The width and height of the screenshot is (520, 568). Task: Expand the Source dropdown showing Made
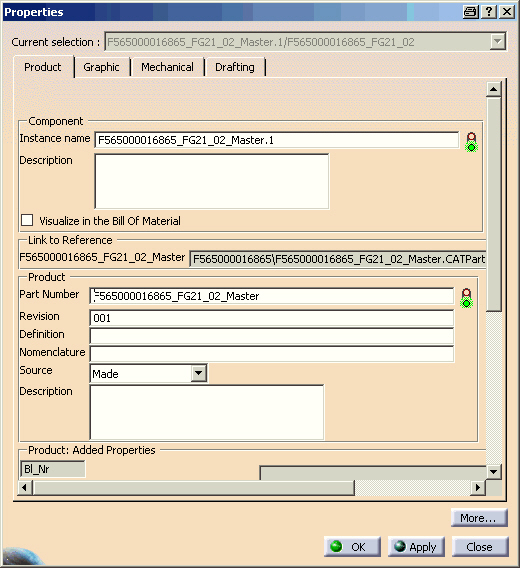tap(199, 373)
